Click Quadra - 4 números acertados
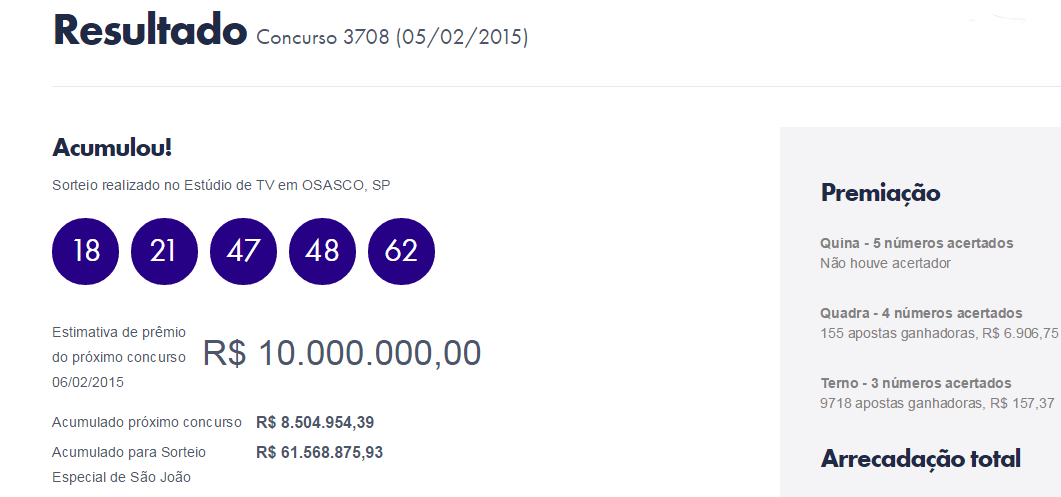 point(921,313)
